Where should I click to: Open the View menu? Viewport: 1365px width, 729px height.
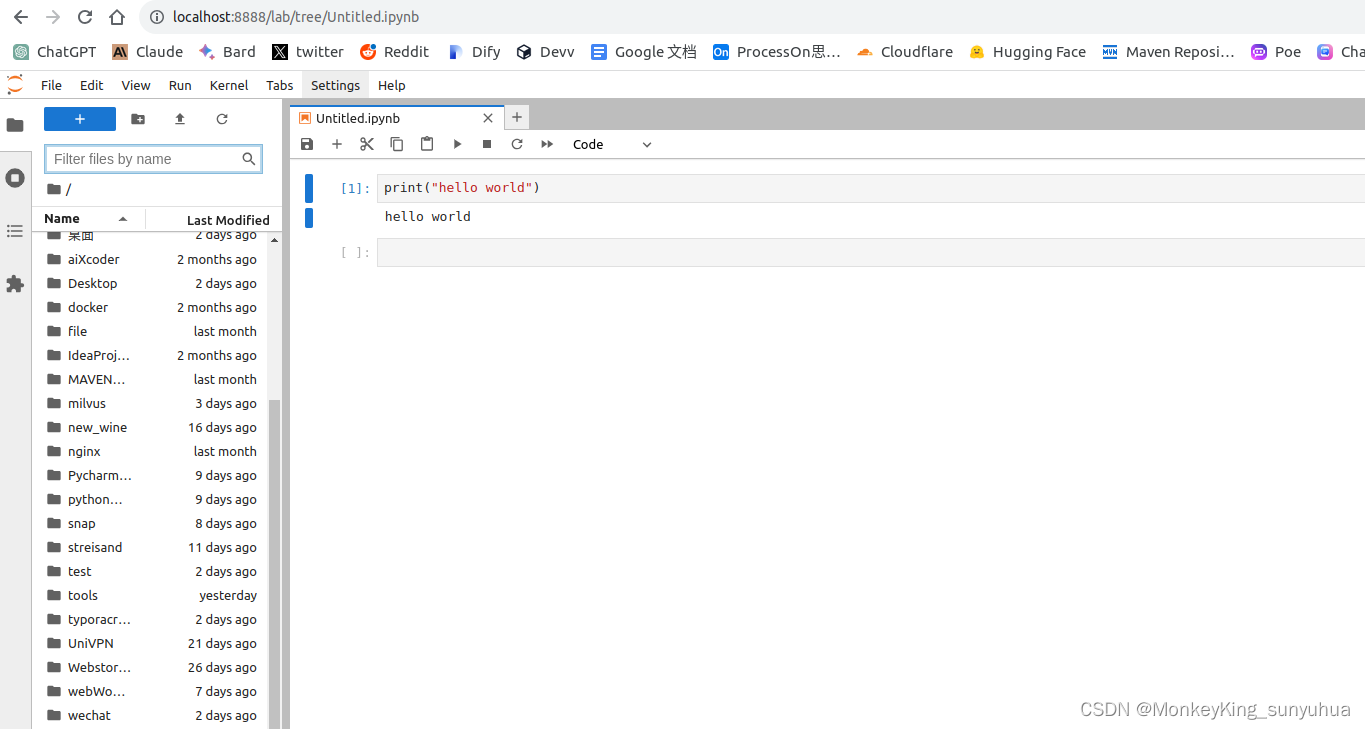136,85
